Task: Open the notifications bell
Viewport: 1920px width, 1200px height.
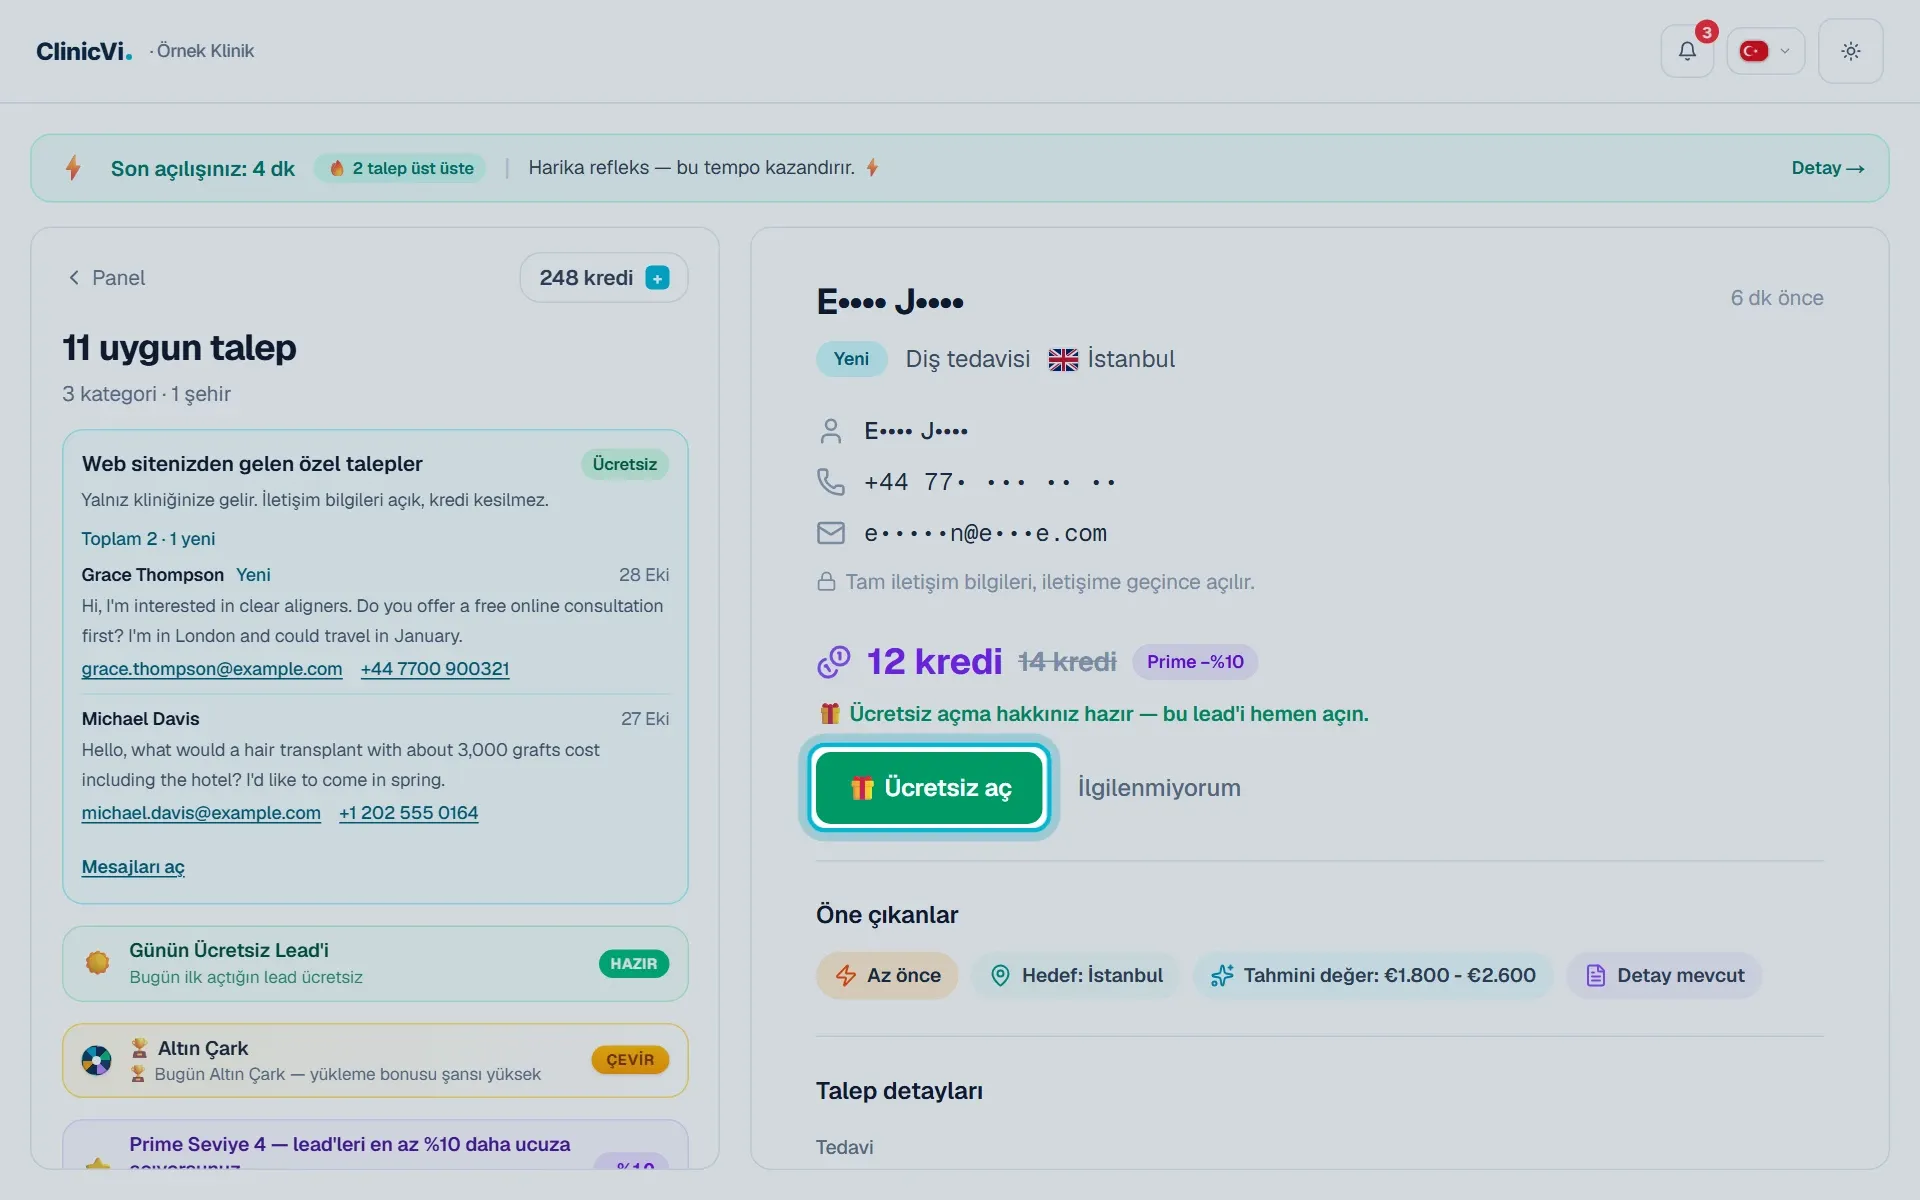Action: (x=1687, y=51)
